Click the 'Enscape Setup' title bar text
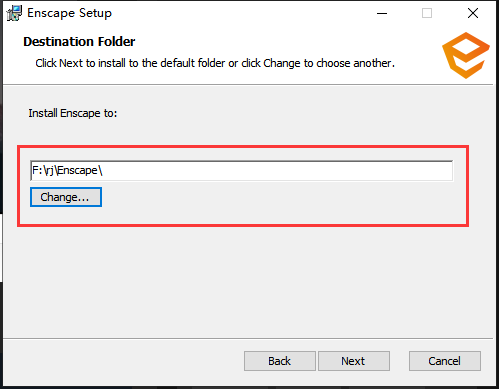This screenshot has width=499, height=389. click(x=69, y=13)
